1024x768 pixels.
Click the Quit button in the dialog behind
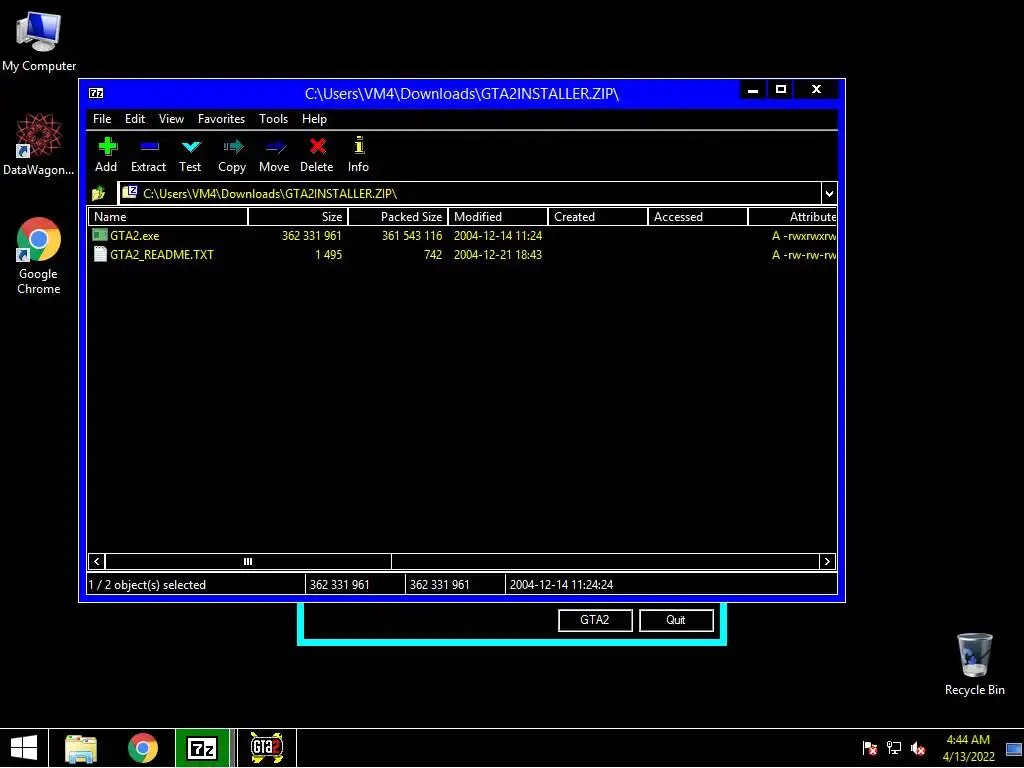tap(676, 620)
